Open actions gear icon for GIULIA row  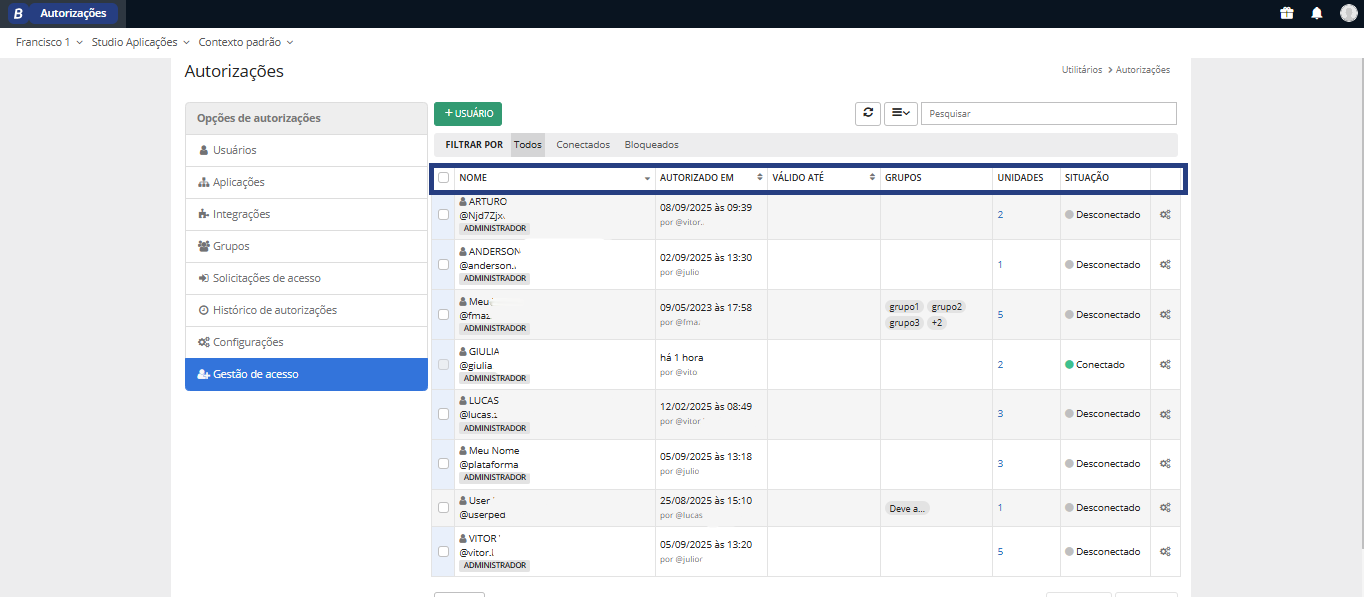pyautogui.click(x=1165, y=365)
